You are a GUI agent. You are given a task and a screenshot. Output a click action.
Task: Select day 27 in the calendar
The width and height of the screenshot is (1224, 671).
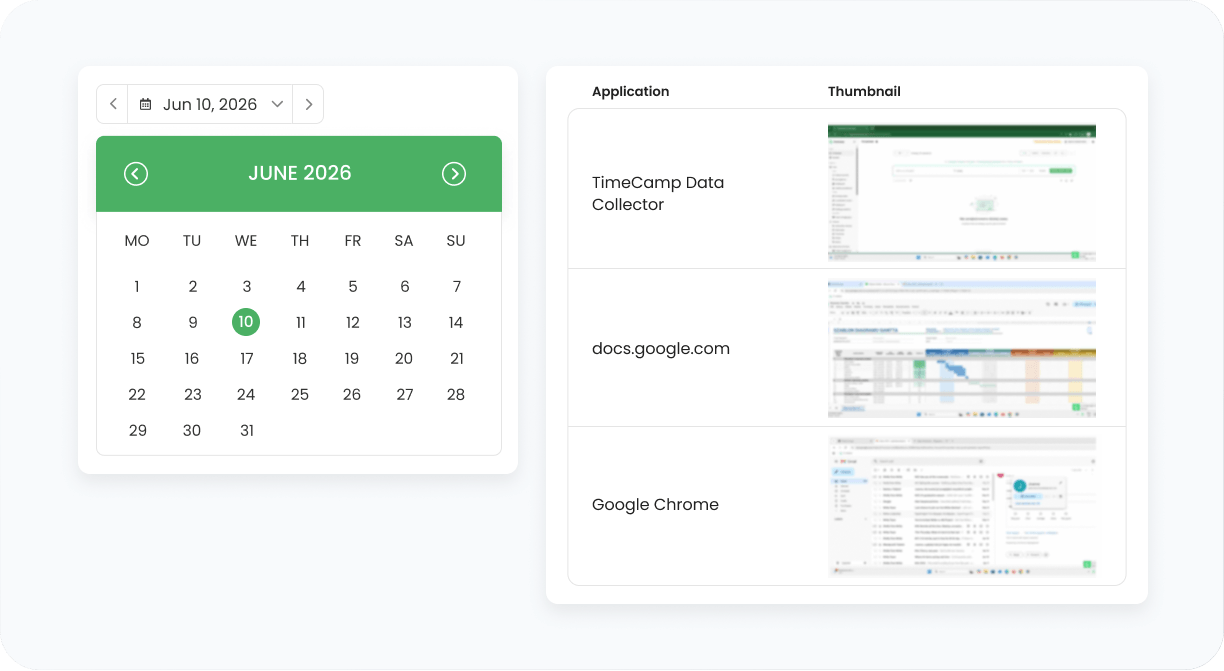(x=405, y=395)
